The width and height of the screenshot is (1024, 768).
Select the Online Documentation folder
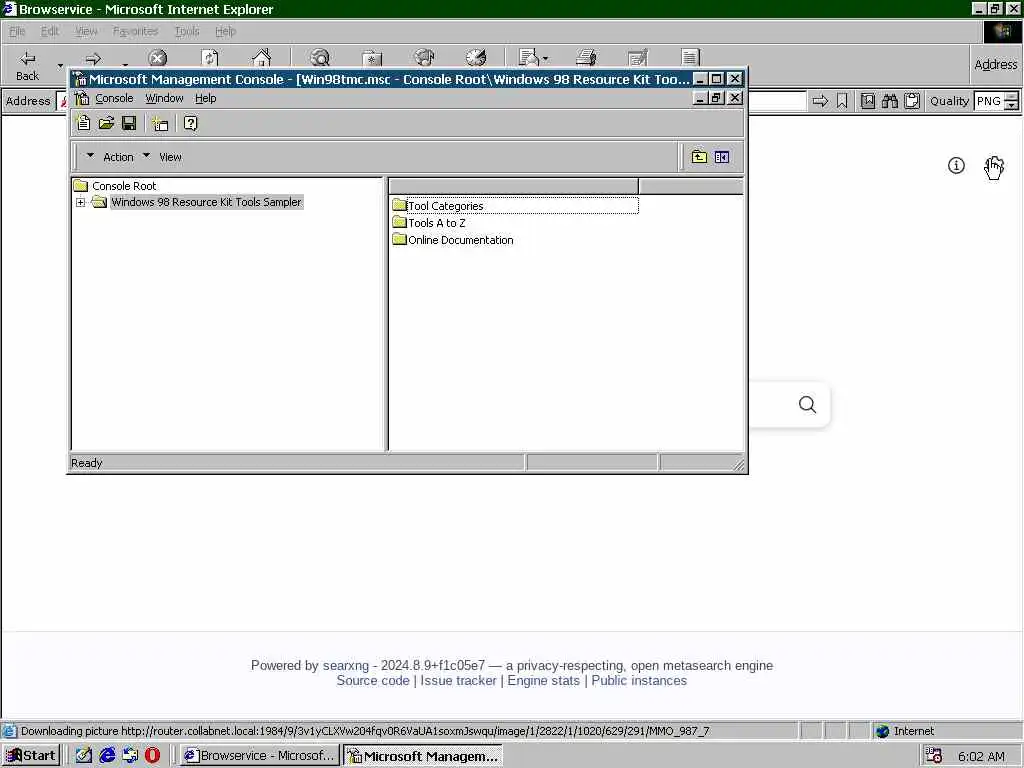tap(460, 240)
